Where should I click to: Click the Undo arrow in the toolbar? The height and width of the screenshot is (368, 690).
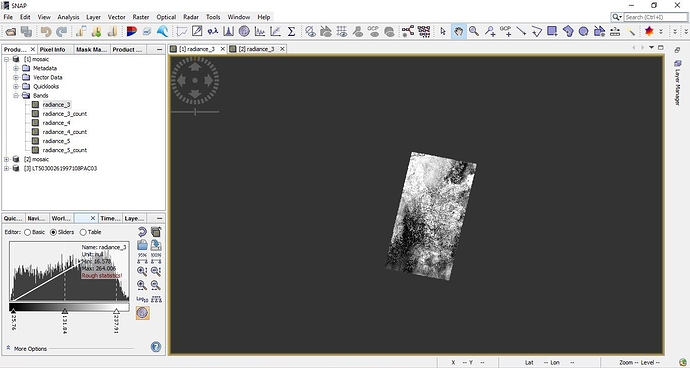(x=46, y=31)
